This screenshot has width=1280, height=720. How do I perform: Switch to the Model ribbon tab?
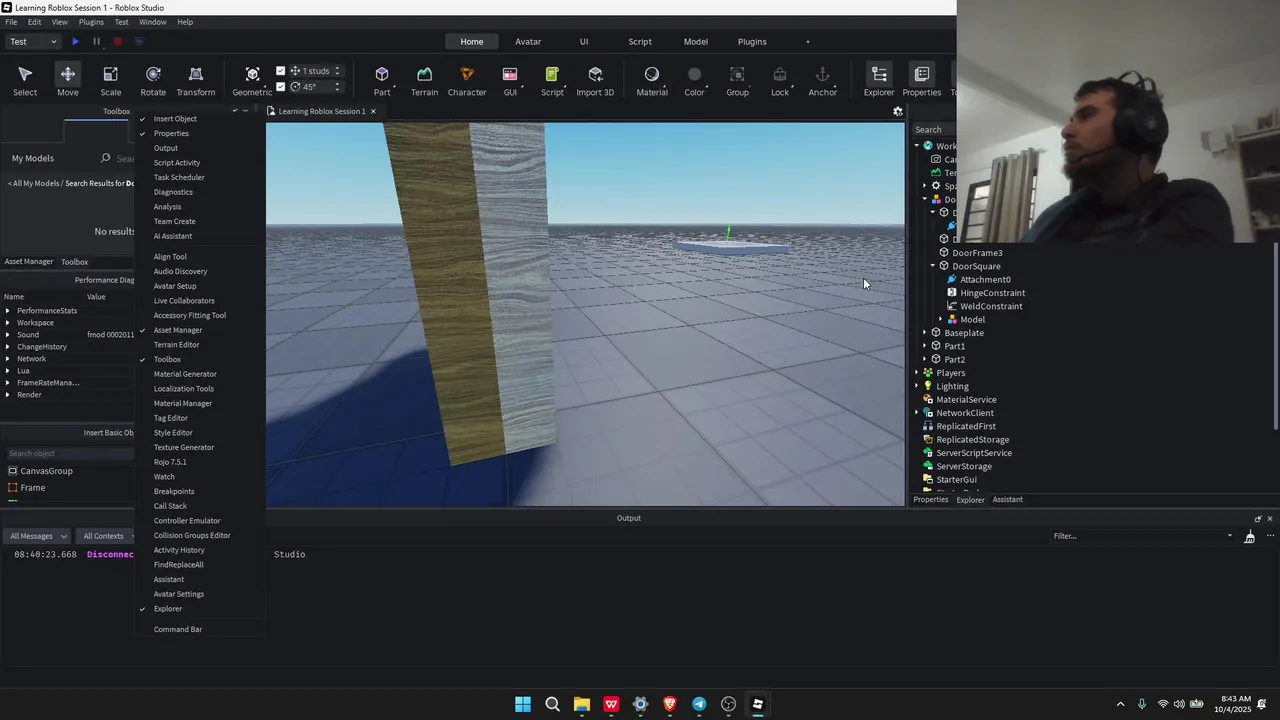695,41
